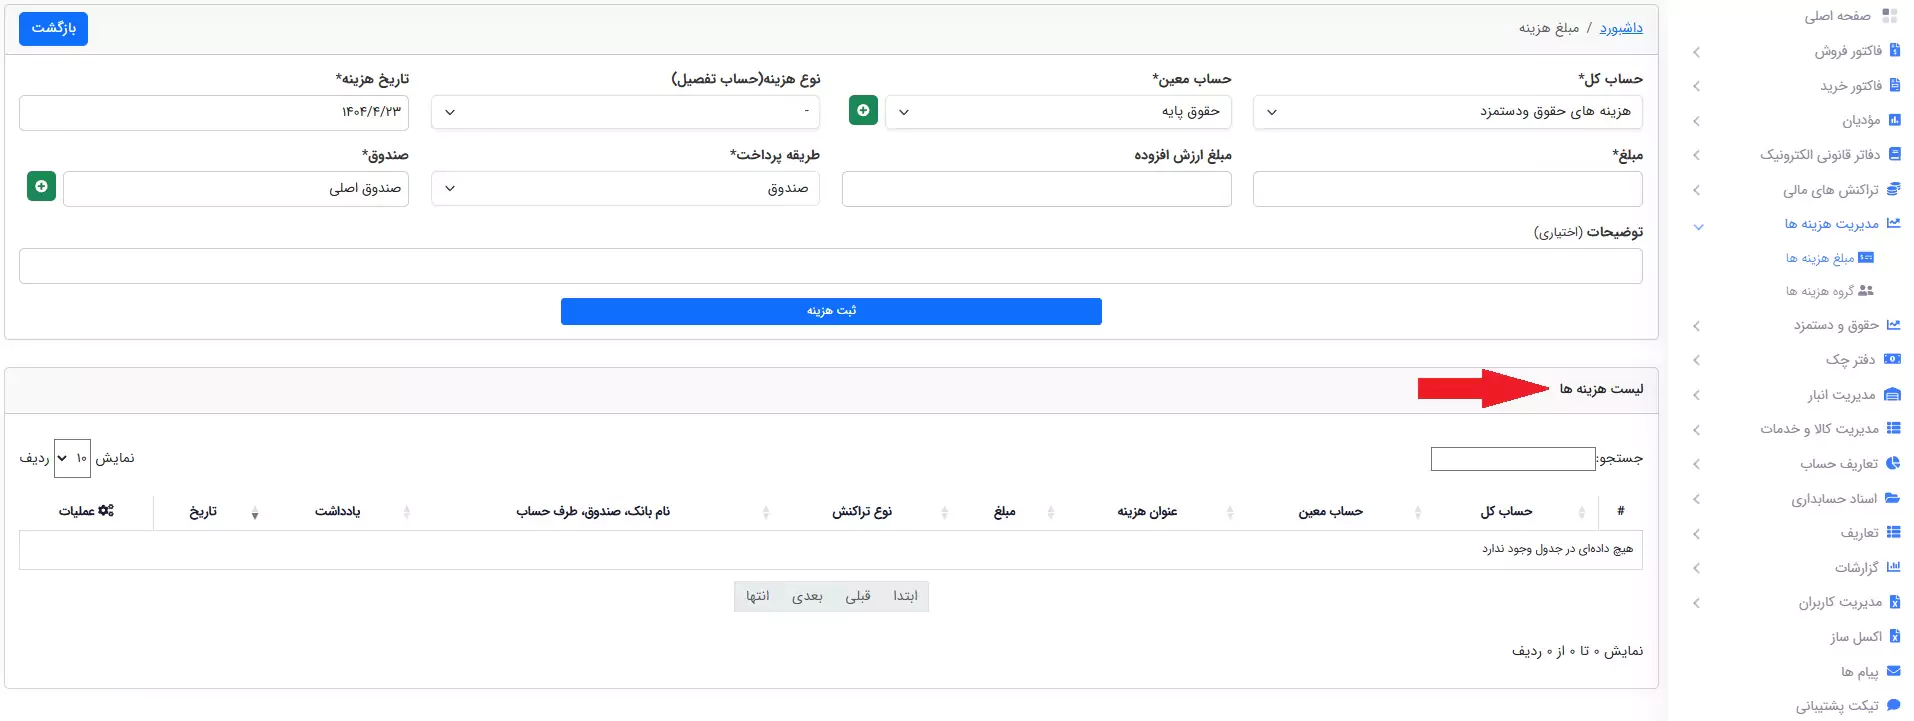Expand the مدیریت انبار sidebar chevron

[1696, 395]
